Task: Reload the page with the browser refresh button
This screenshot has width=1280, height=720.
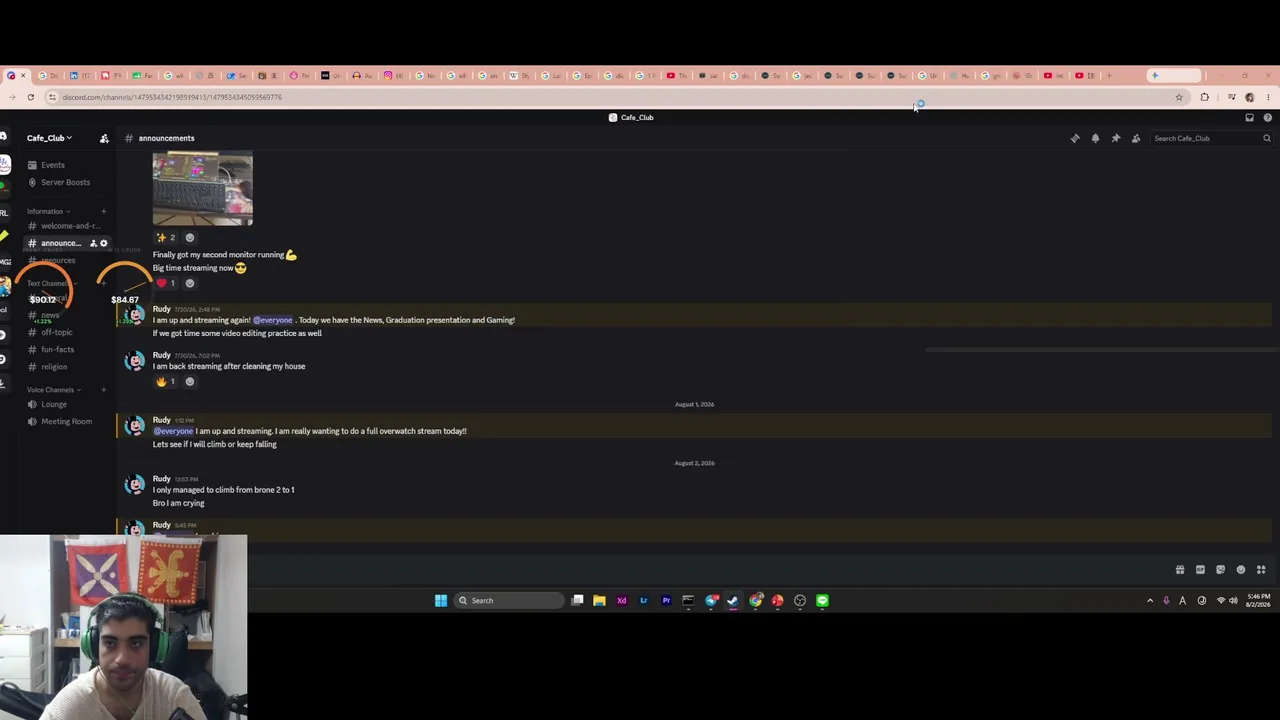Action: coord(31,97)
